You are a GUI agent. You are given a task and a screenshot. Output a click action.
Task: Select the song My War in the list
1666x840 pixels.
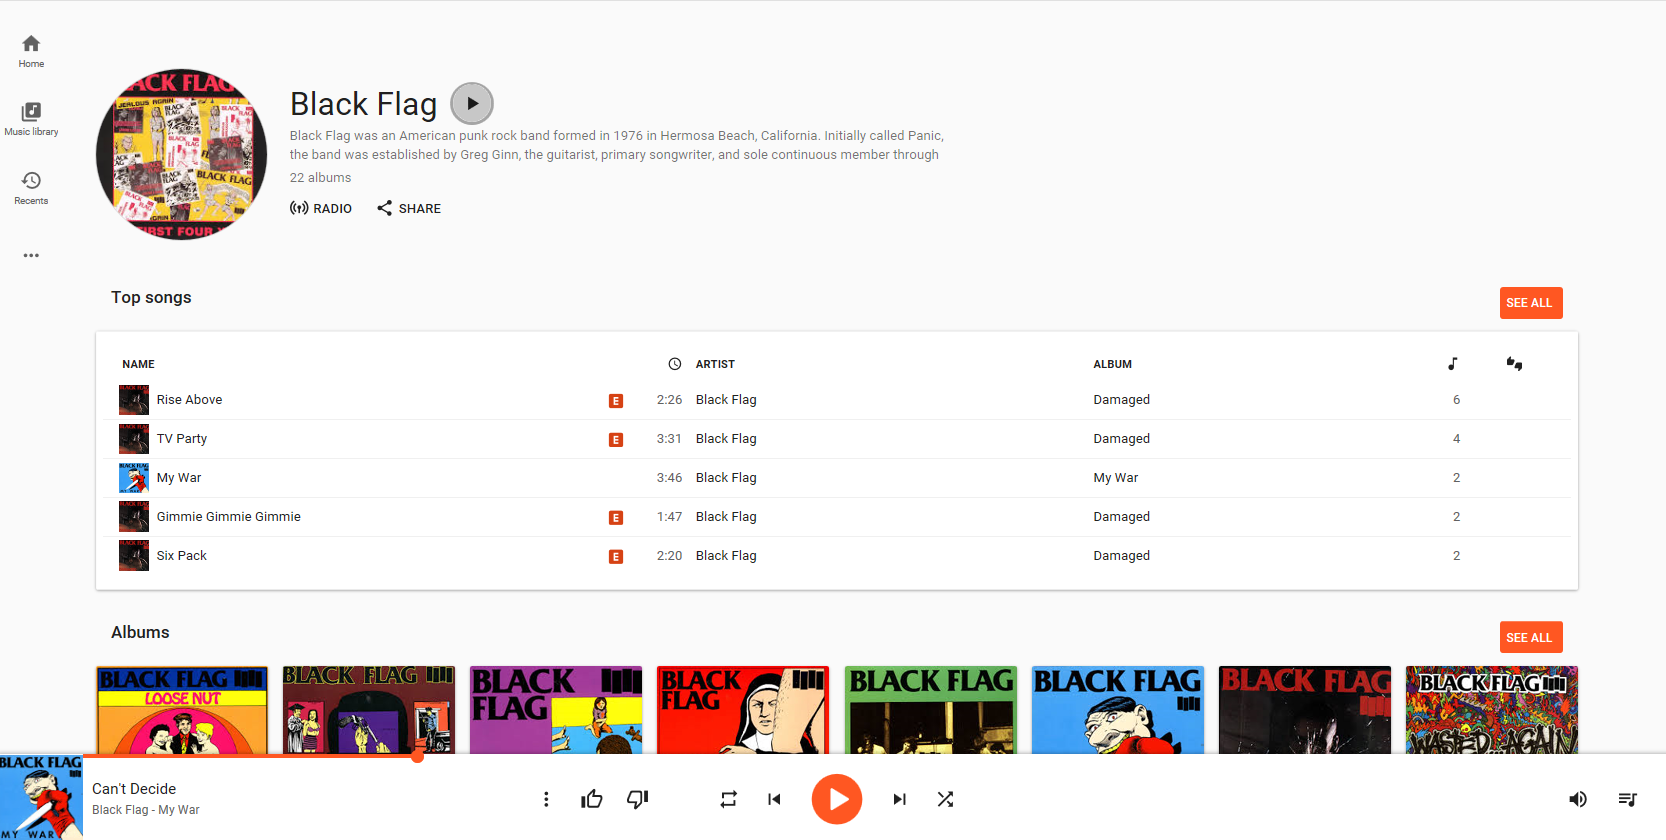pos(179,477)
